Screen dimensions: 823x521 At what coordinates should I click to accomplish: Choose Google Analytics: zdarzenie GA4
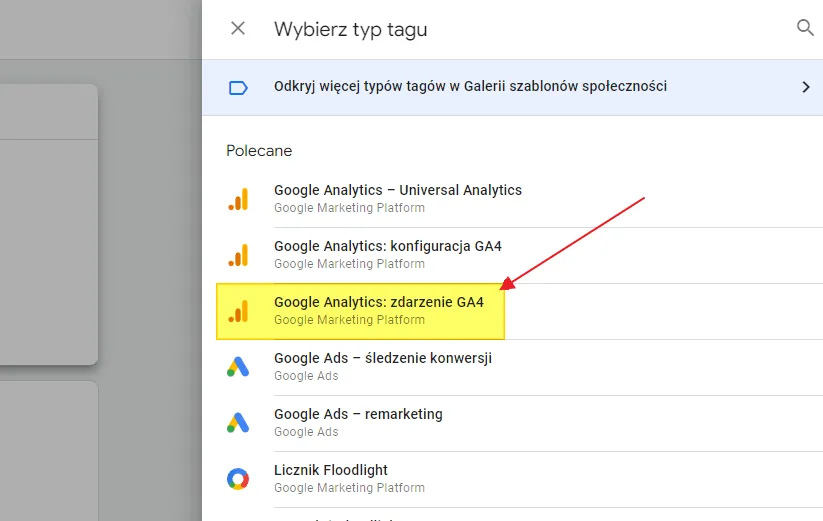[x=379, y=302]
